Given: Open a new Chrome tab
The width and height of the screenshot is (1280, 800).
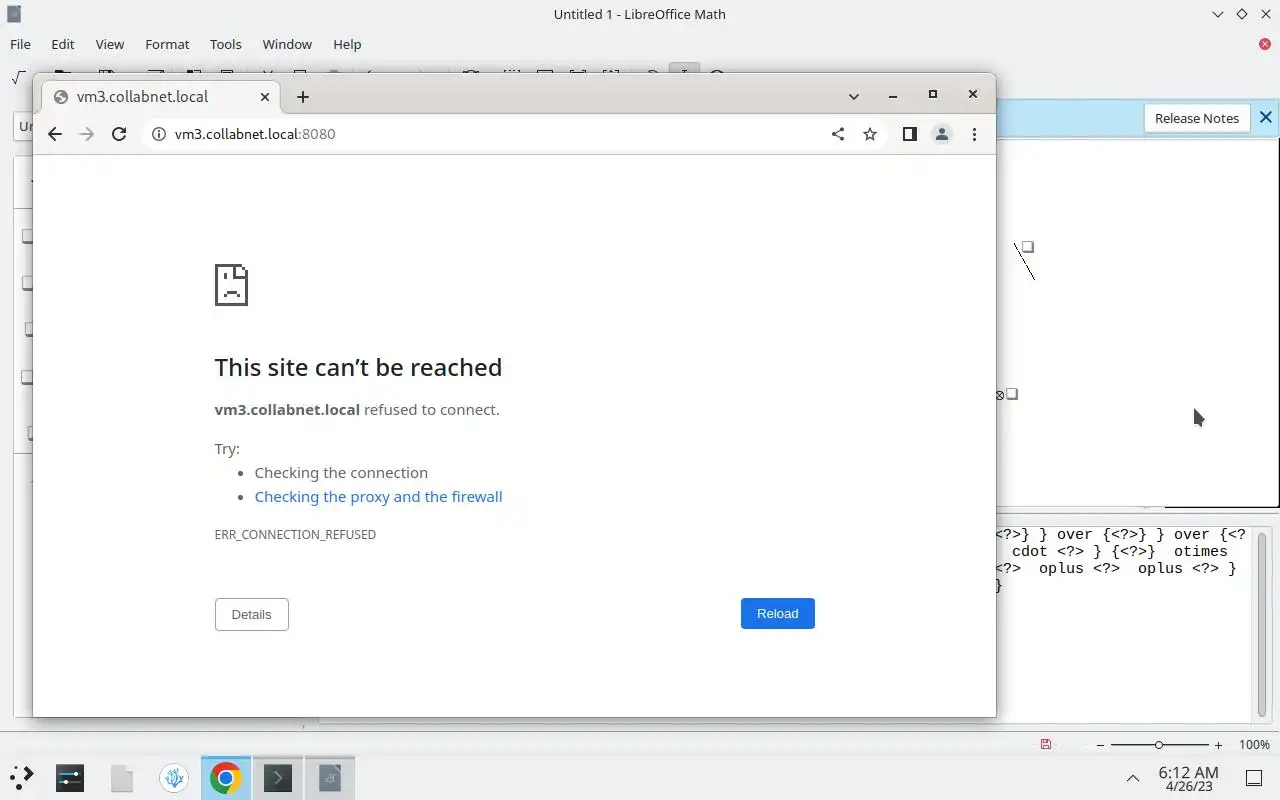Looking at the screenshot, I should [303, 97].
